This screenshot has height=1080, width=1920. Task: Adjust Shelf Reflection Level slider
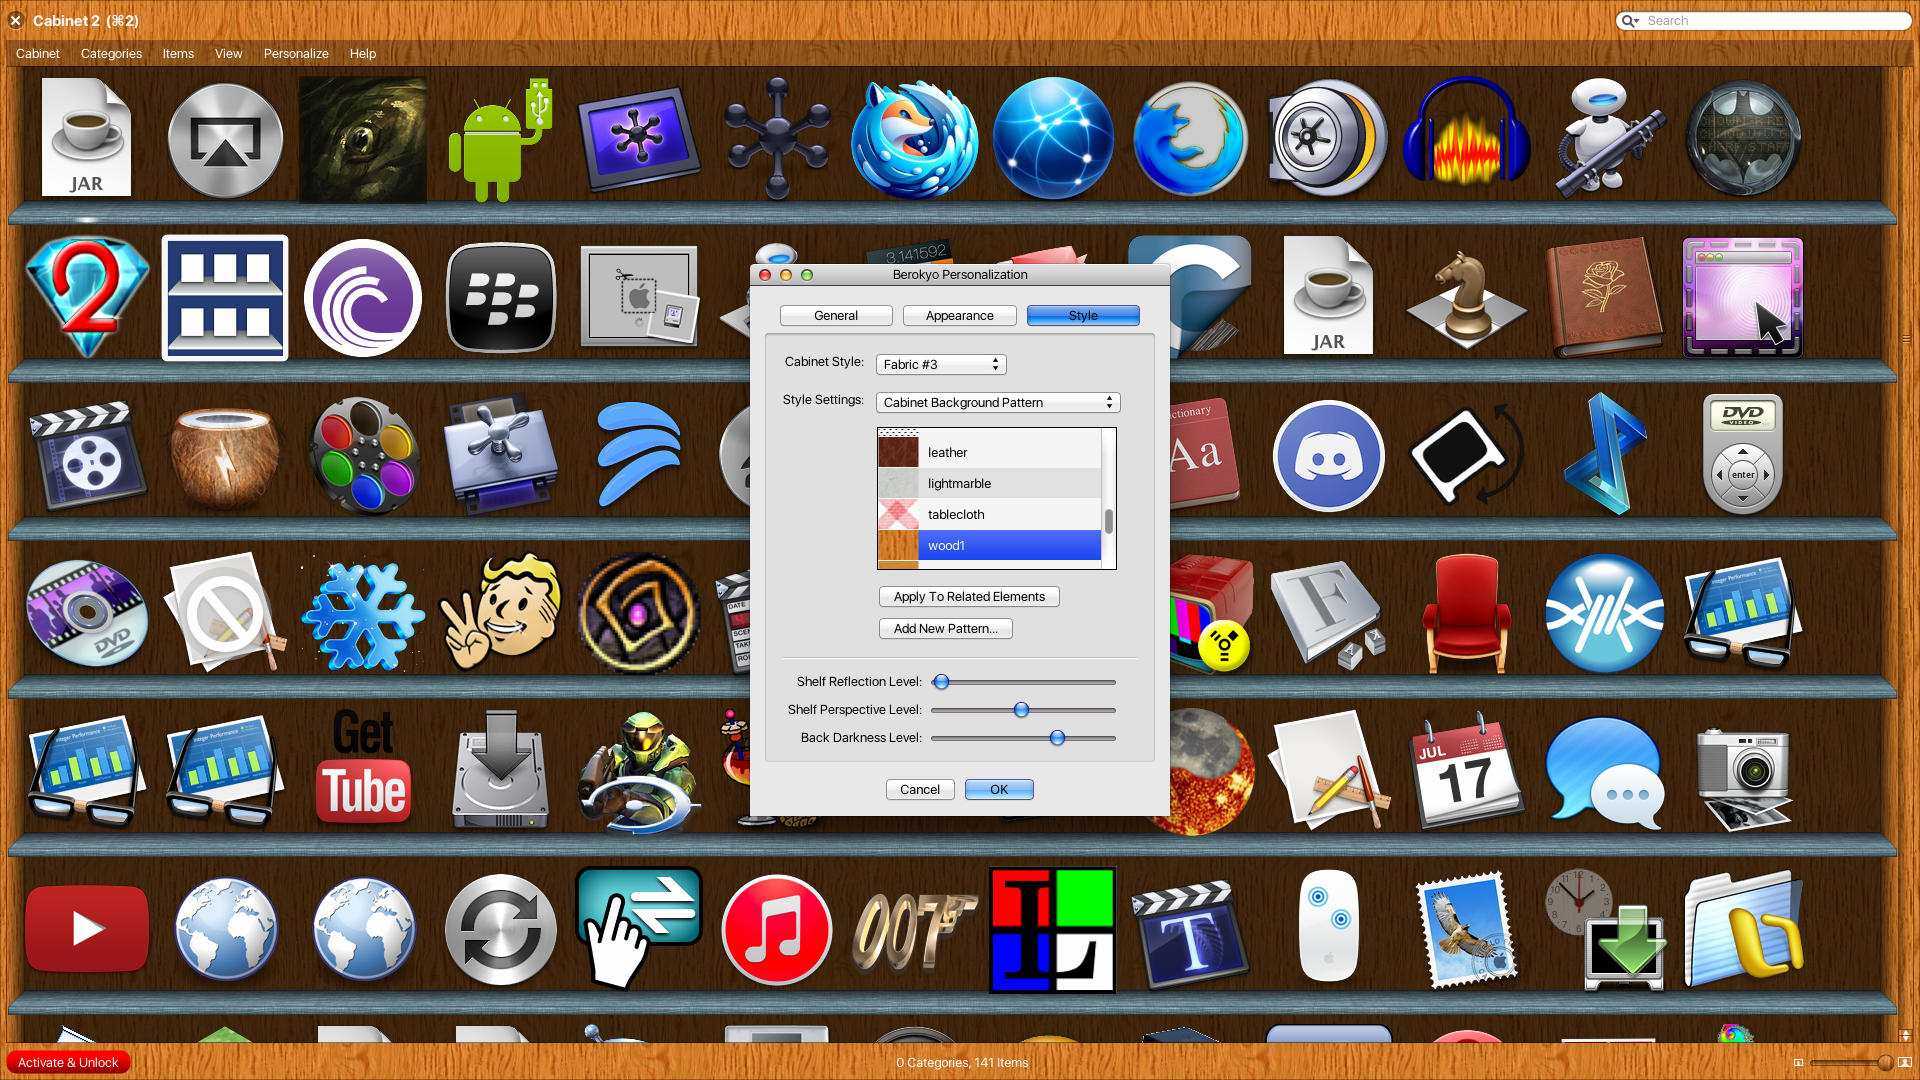tap(941, 682)
